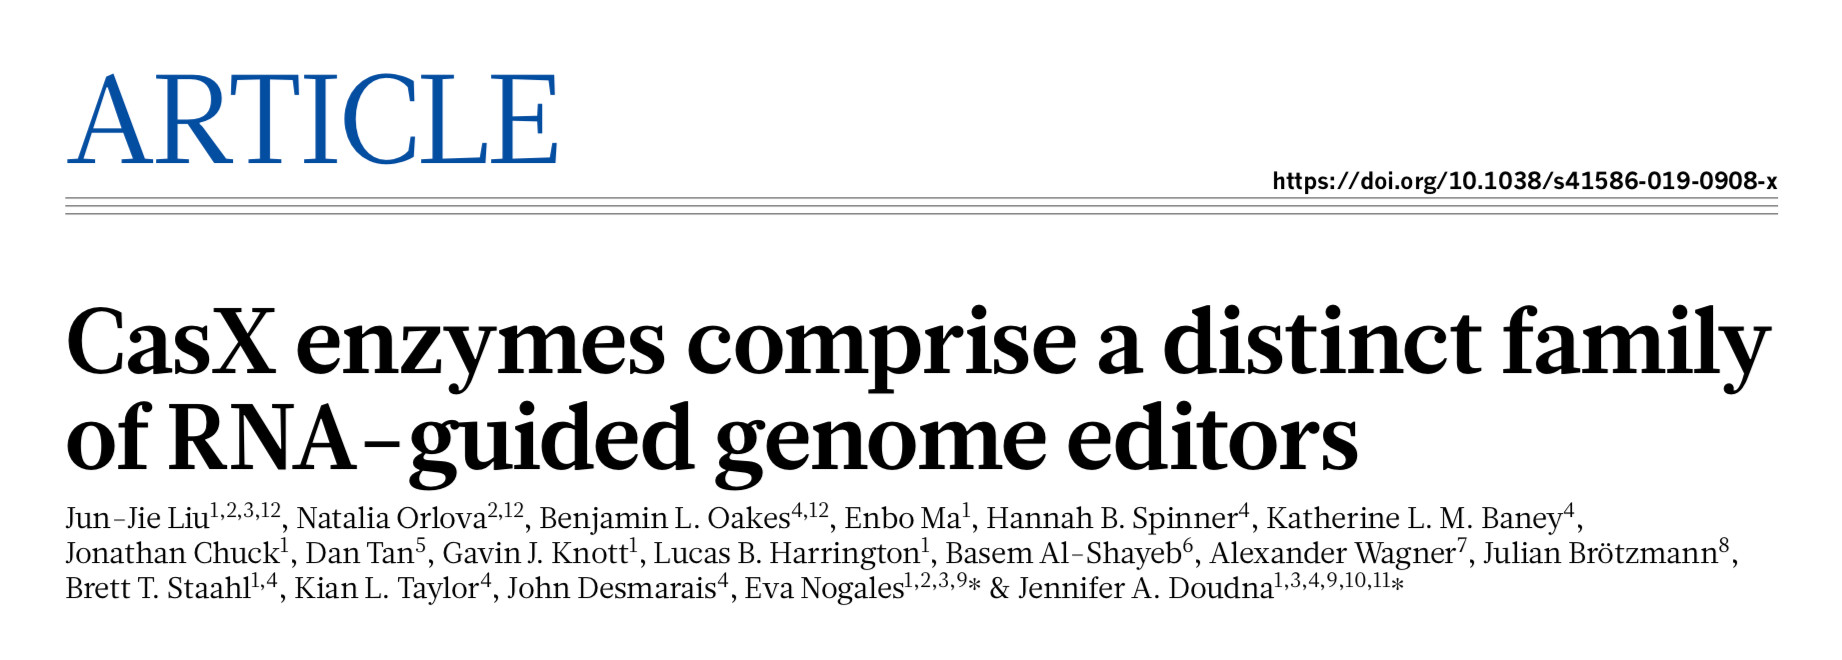The height and width of the screenshot is (660, 1842).
Task: Select author name Natalia Orlova
Action: (391, 518)
